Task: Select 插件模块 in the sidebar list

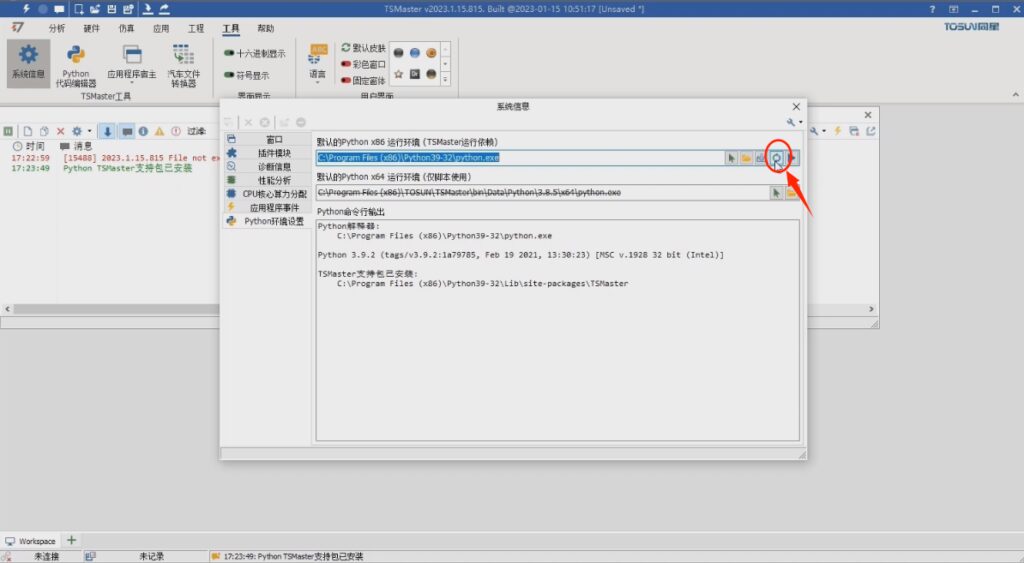Action: click(x=273, y=153)
